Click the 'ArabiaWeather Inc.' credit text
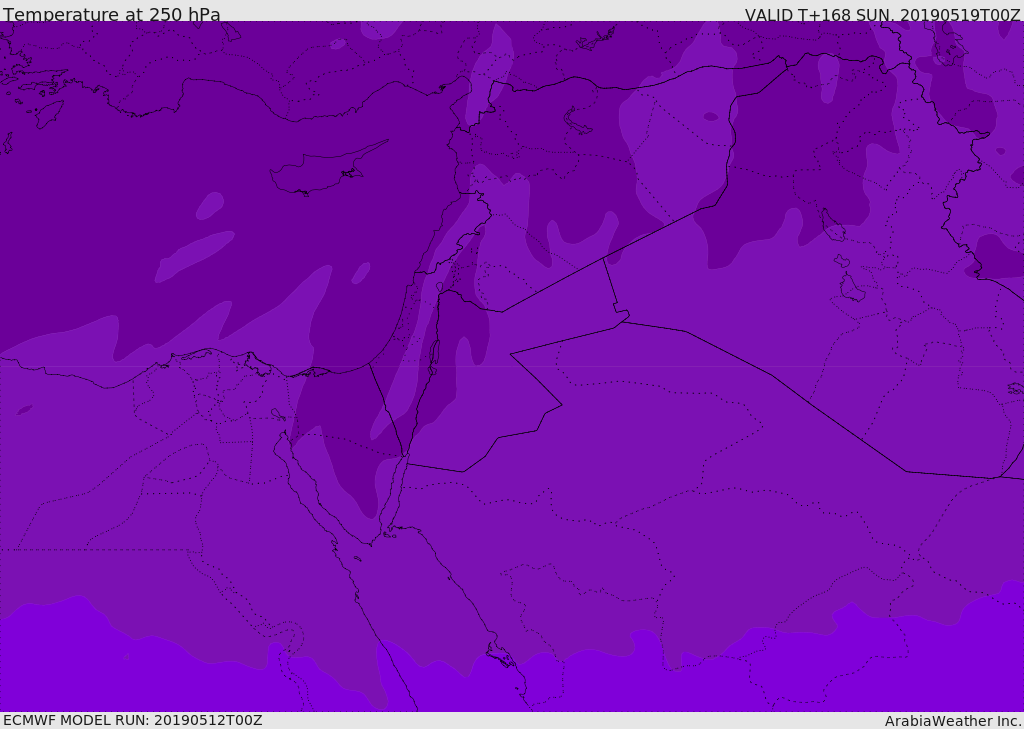Image resolution: width=1024 pixels, height=729 pixels. (x=952, y=721)
